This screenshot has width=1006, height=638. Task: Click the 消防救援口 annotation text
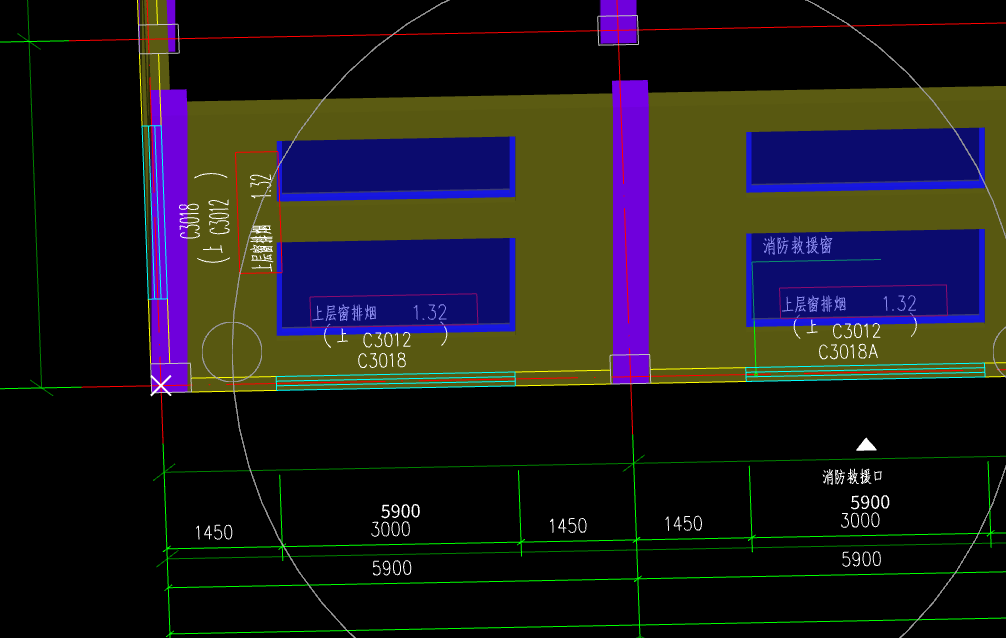click(853, 477)
